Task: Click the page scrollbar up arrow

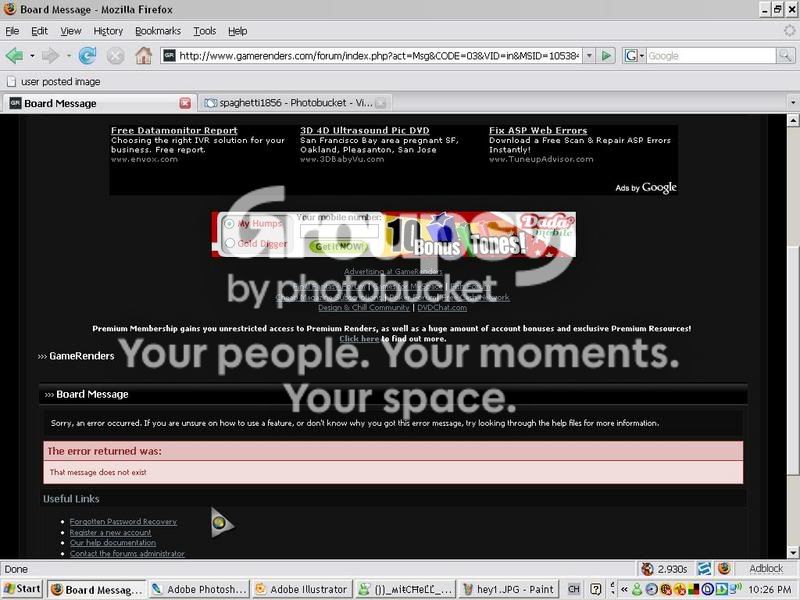Action: 793,120
